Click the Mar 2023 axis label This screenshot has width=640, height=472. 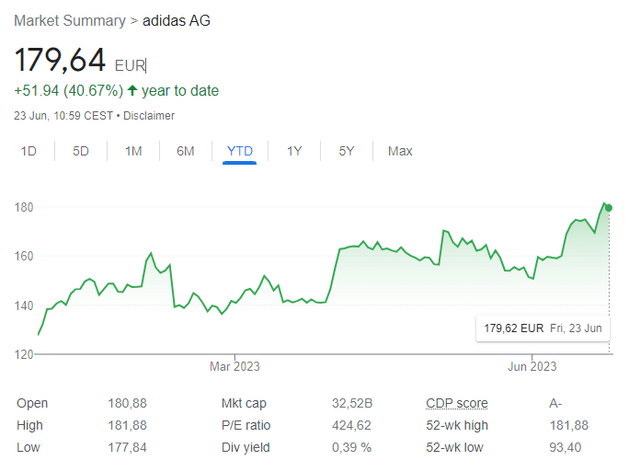[235, 366]
